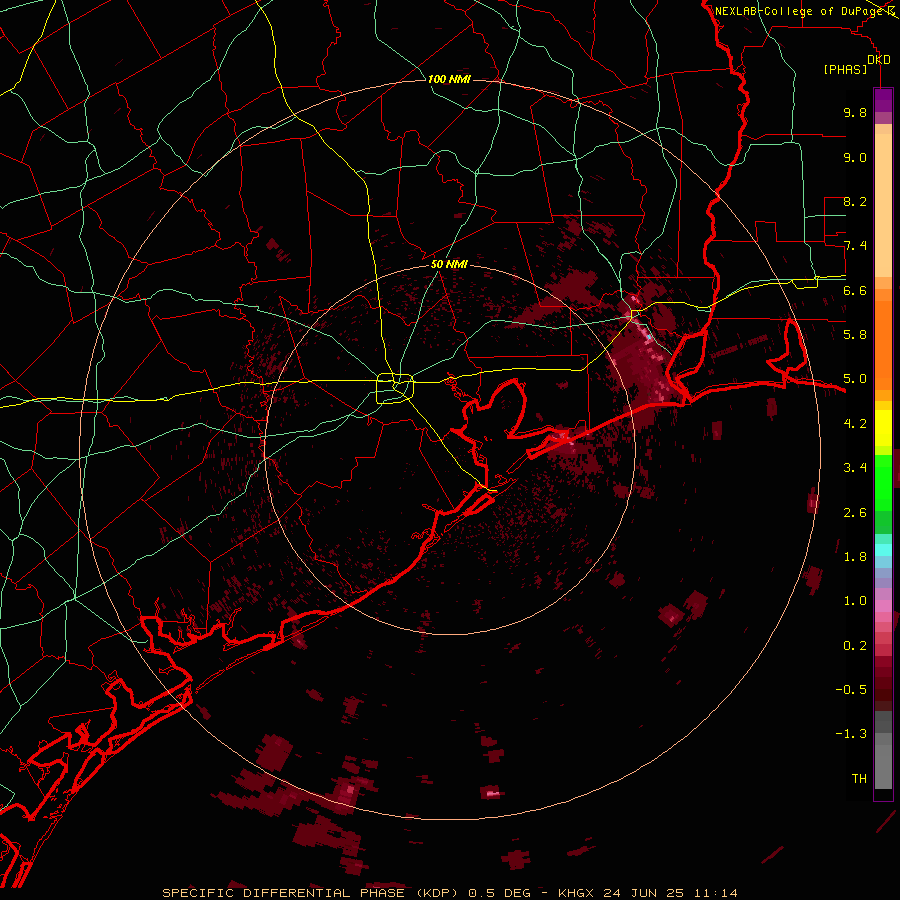
Task: Click the yellow Houston beltway loop on the map
Action: 395,388
